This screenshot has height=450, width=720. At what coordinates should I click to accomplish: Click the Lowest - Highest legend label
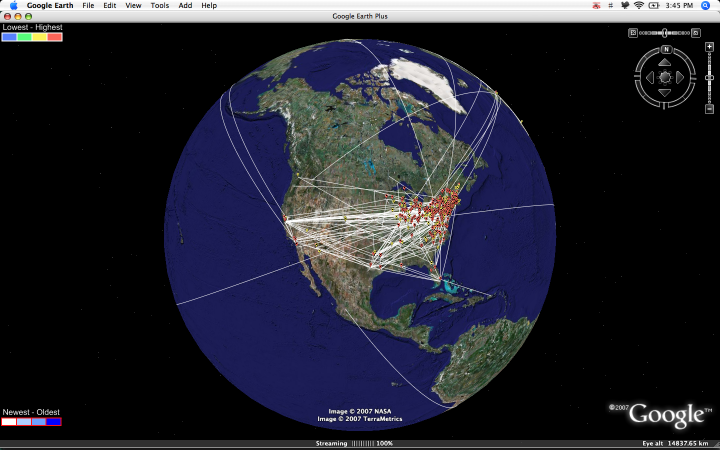(x=32, y=28)
